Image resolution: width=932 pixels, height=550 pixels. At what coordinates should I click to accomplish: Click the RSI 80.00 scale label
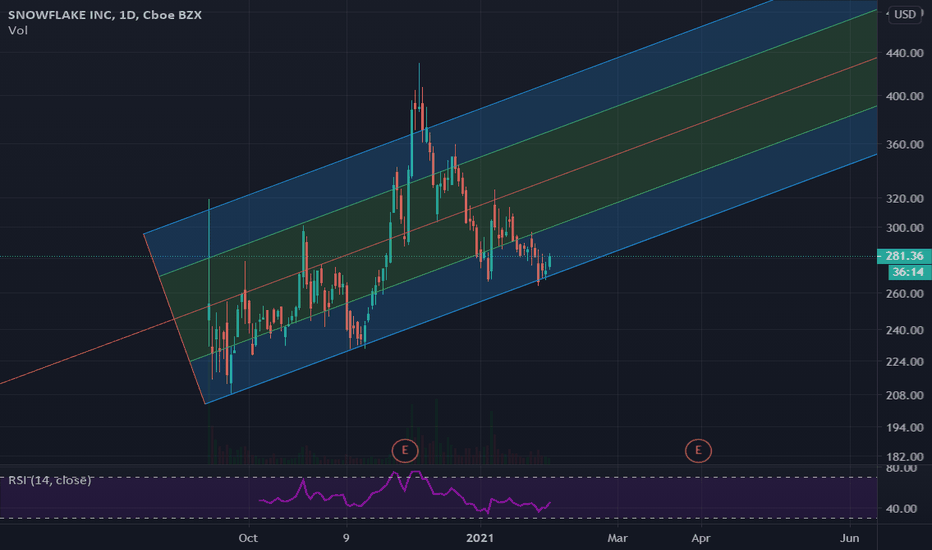point(901,469)
